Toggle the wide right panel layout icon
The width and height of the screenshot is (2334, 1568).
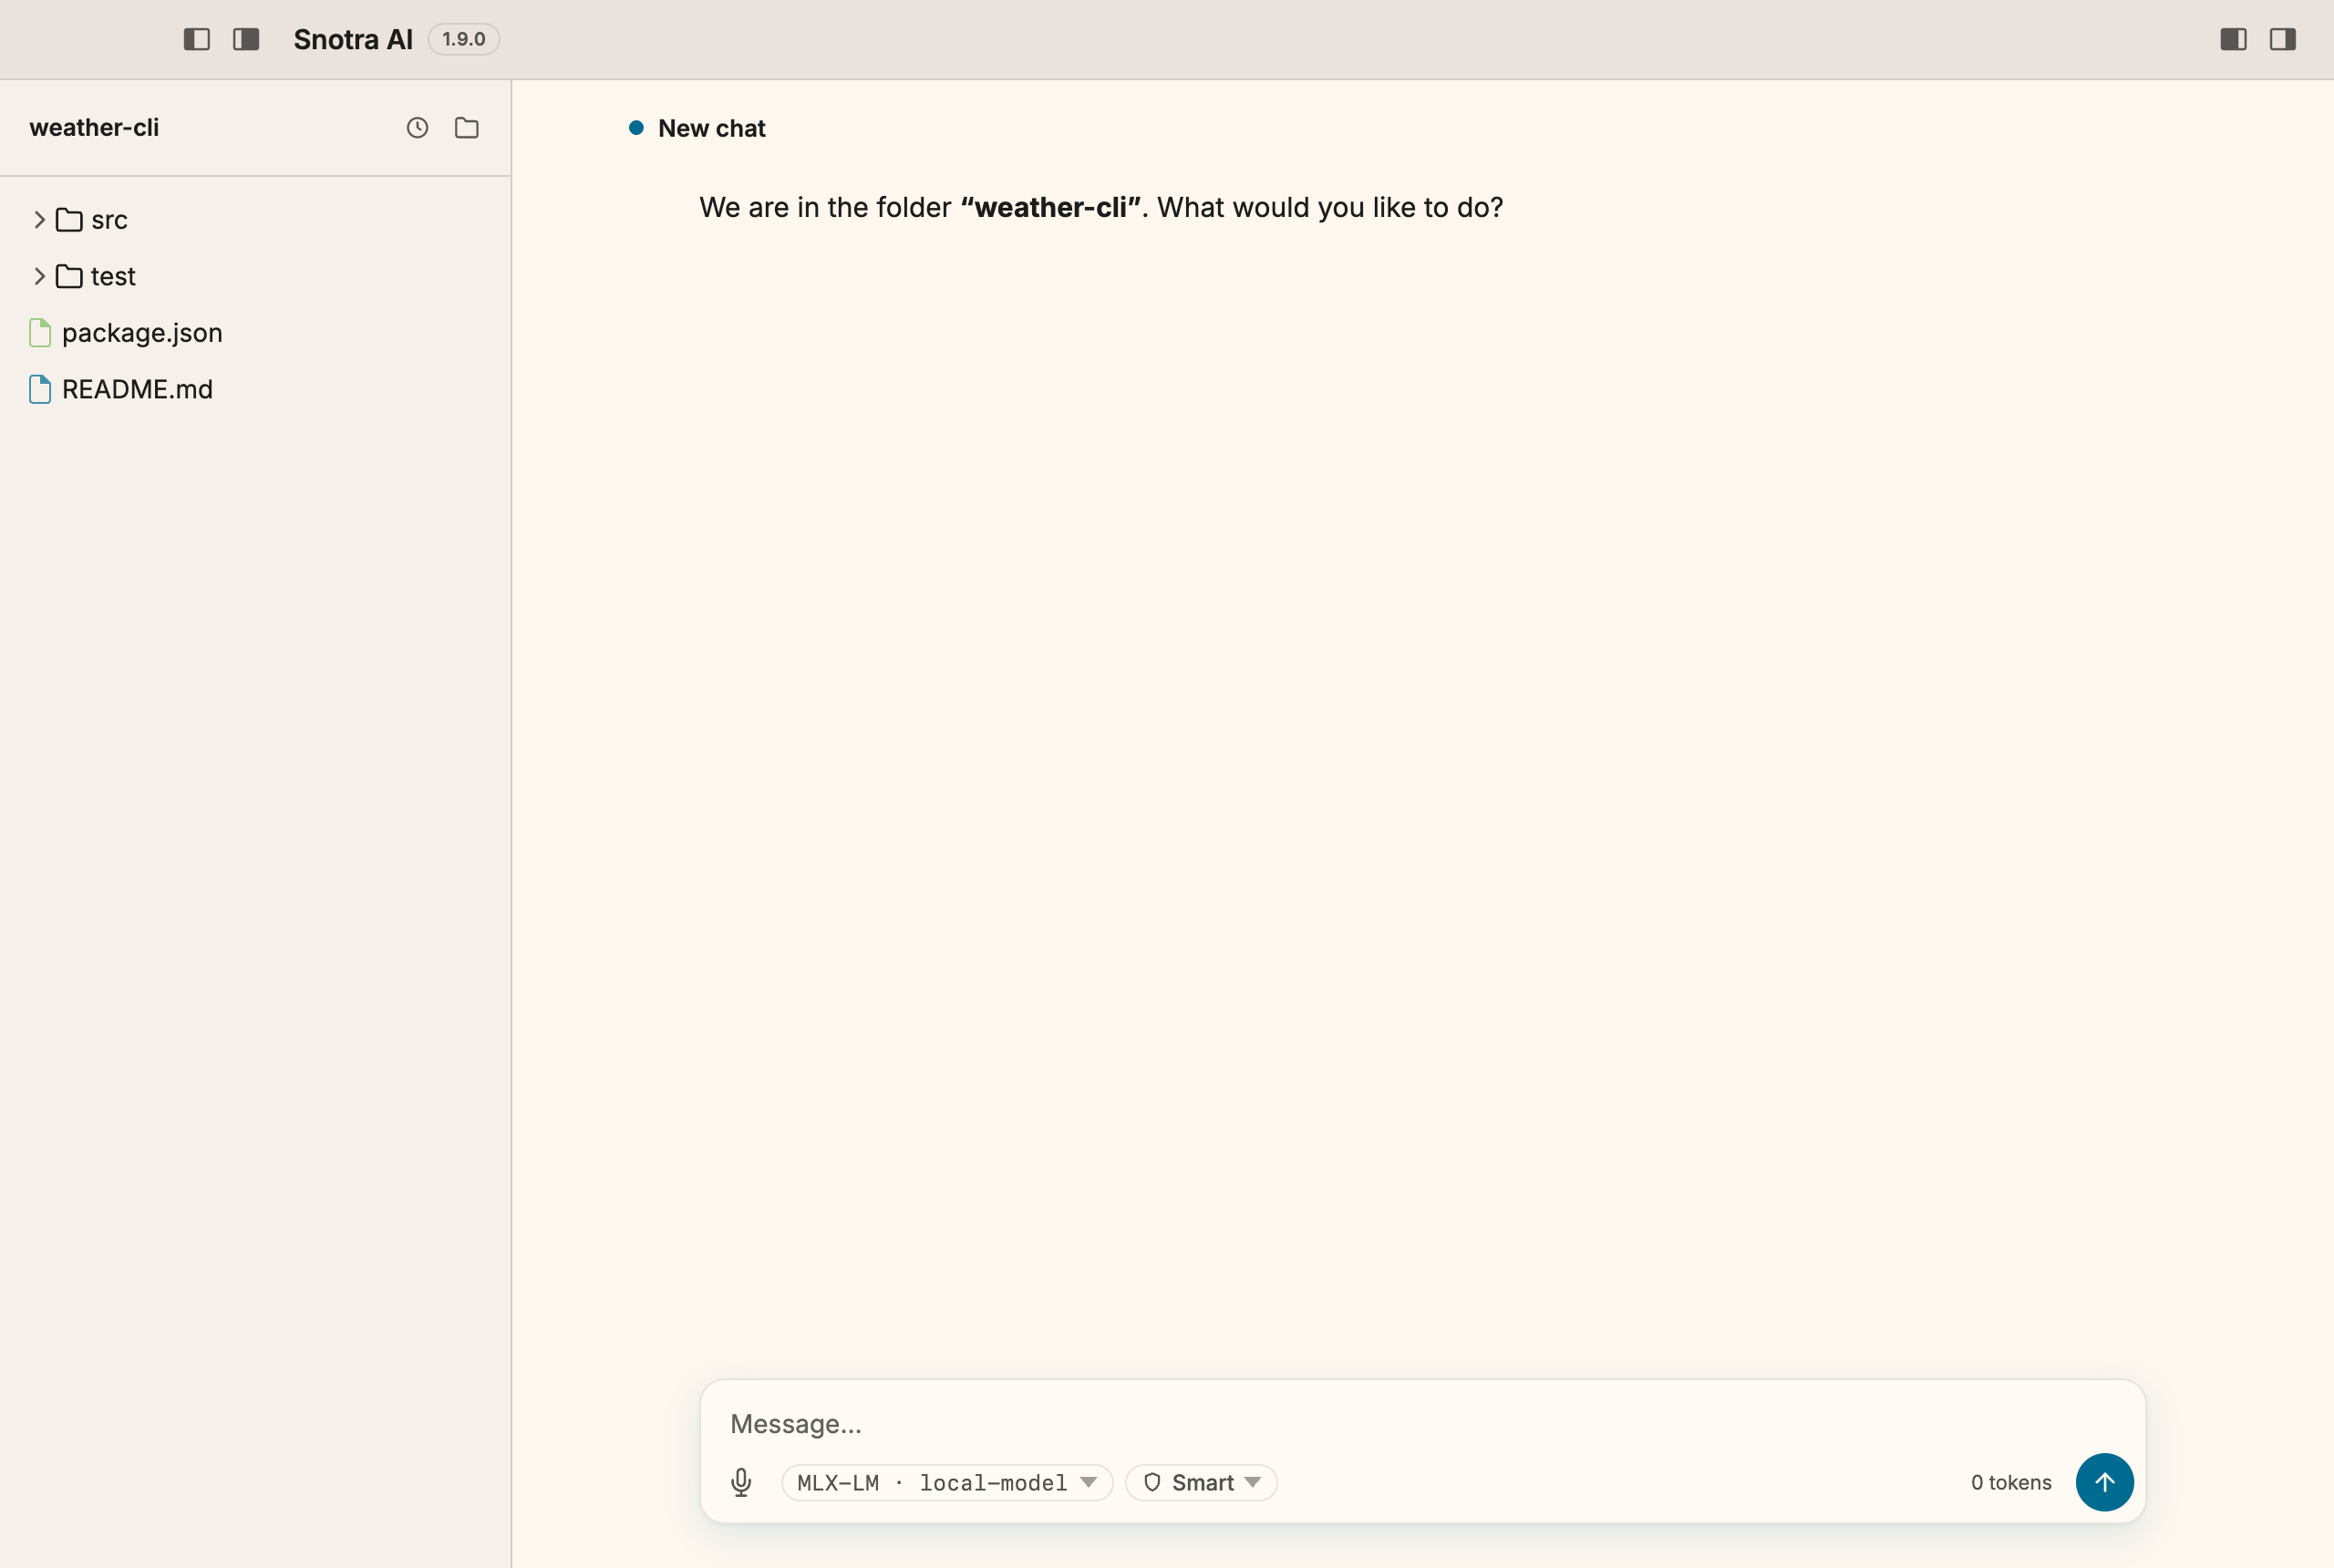(2233, 39)
